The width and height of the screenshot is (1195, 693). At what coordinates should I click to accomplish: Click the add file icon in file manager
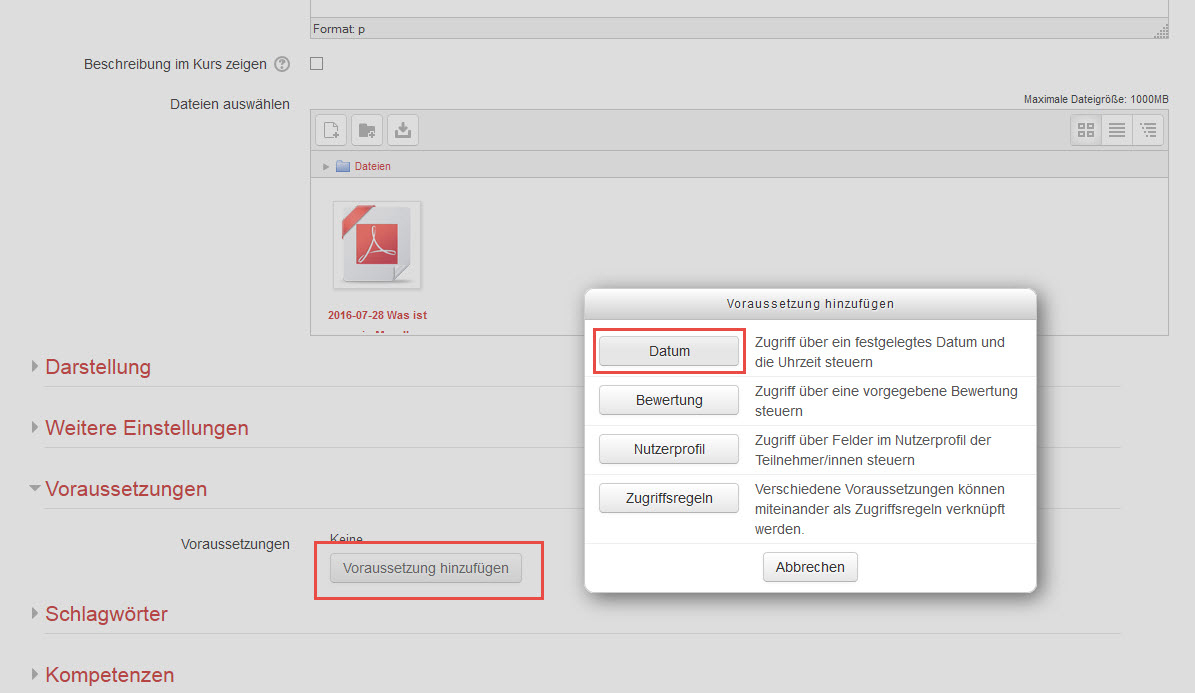[331, 130]
